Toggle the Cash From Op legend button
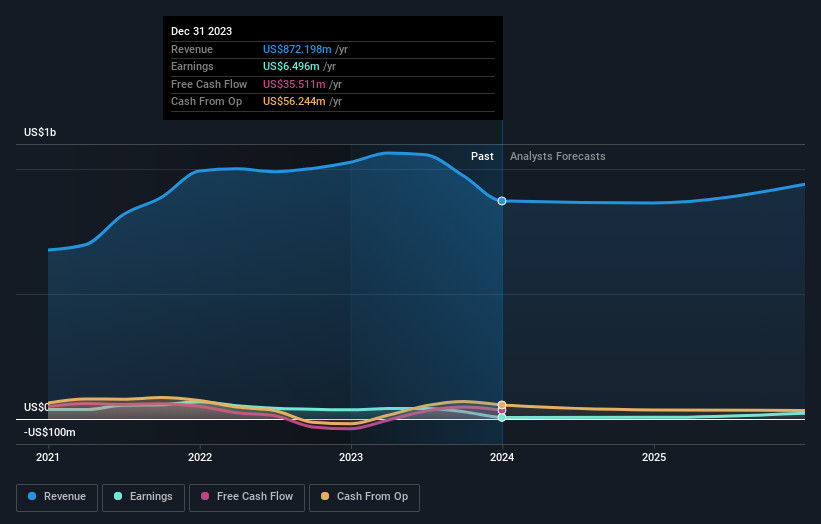The image size is (821, 524). (364, 497)
